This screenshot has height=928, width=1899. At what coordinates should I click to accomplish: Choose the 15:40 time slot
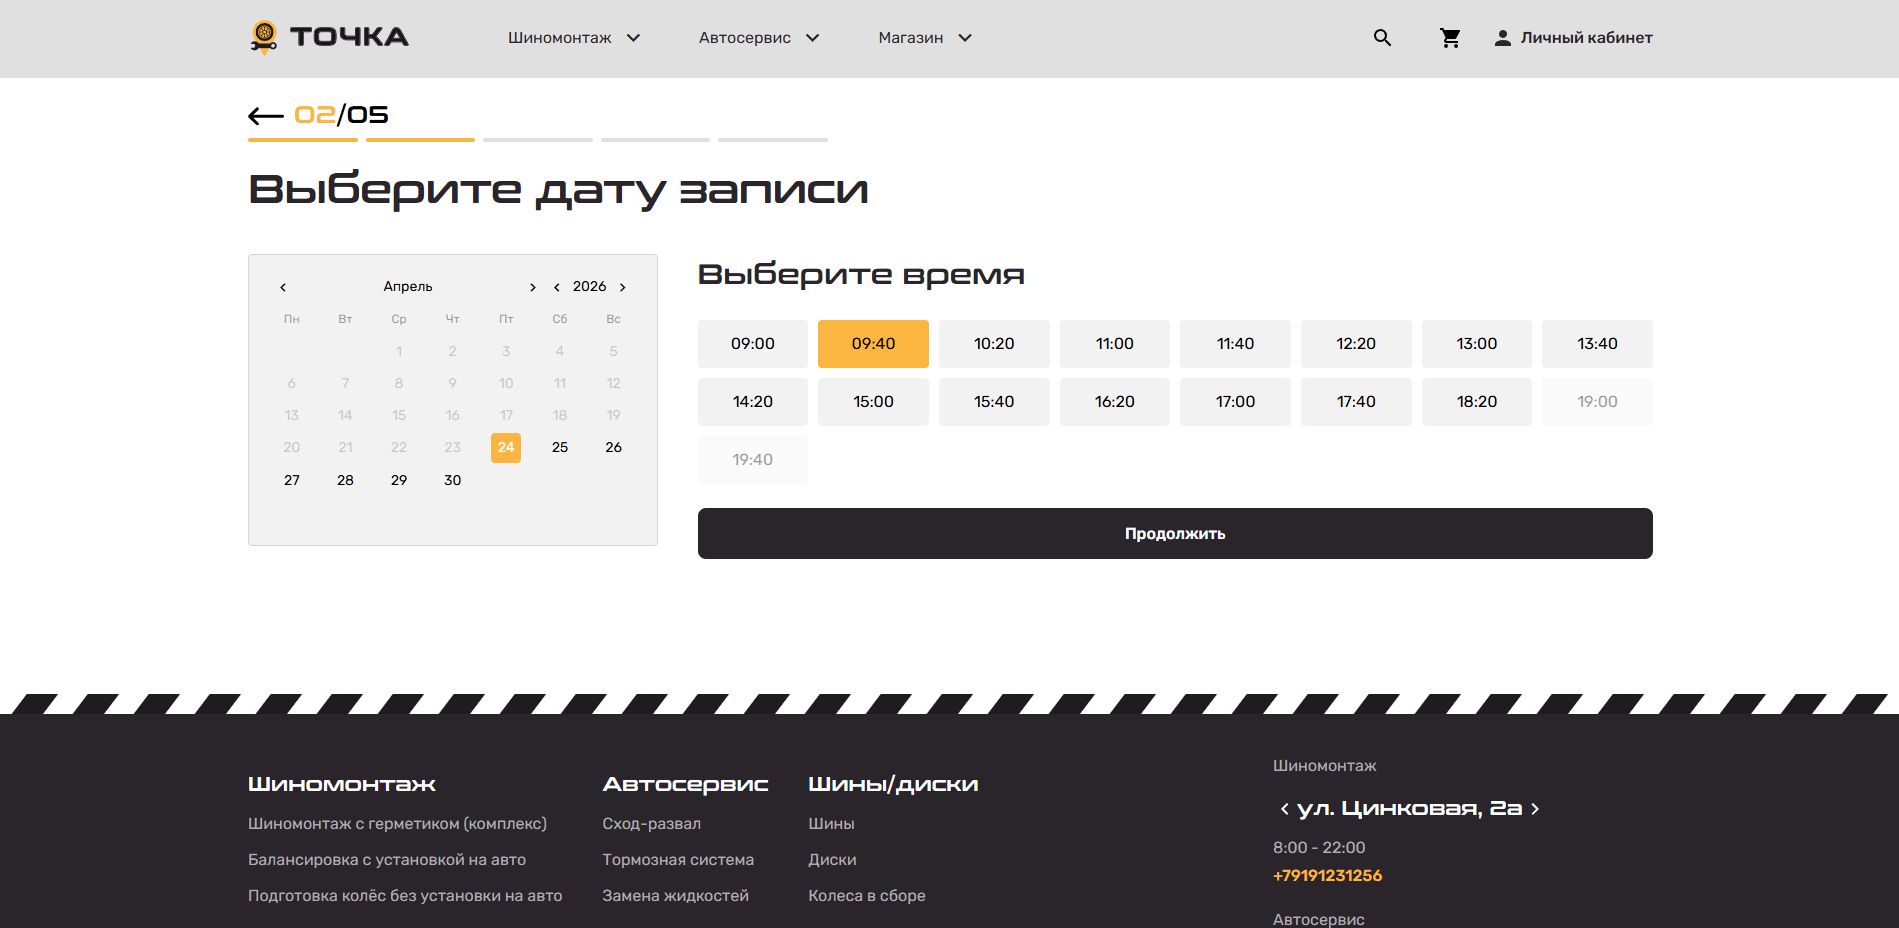click(x=993, y=402)
